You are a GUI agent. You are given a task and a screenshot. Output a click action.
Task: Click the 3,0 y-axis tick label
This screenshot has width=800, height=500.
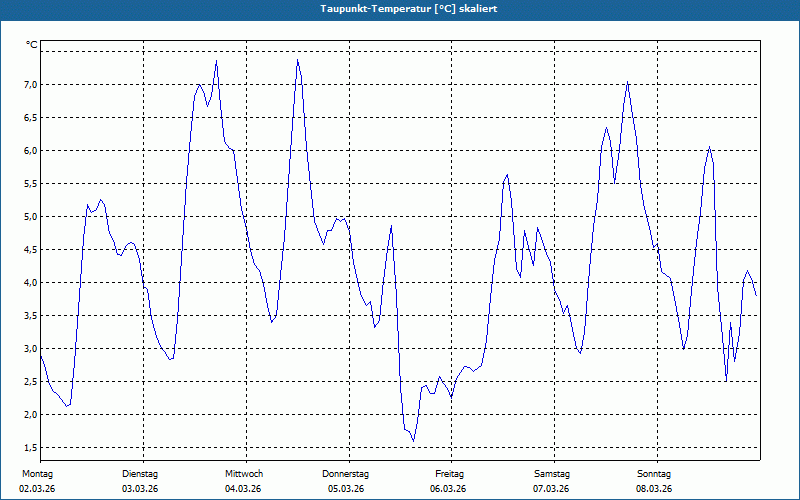[x=32, y=349]
